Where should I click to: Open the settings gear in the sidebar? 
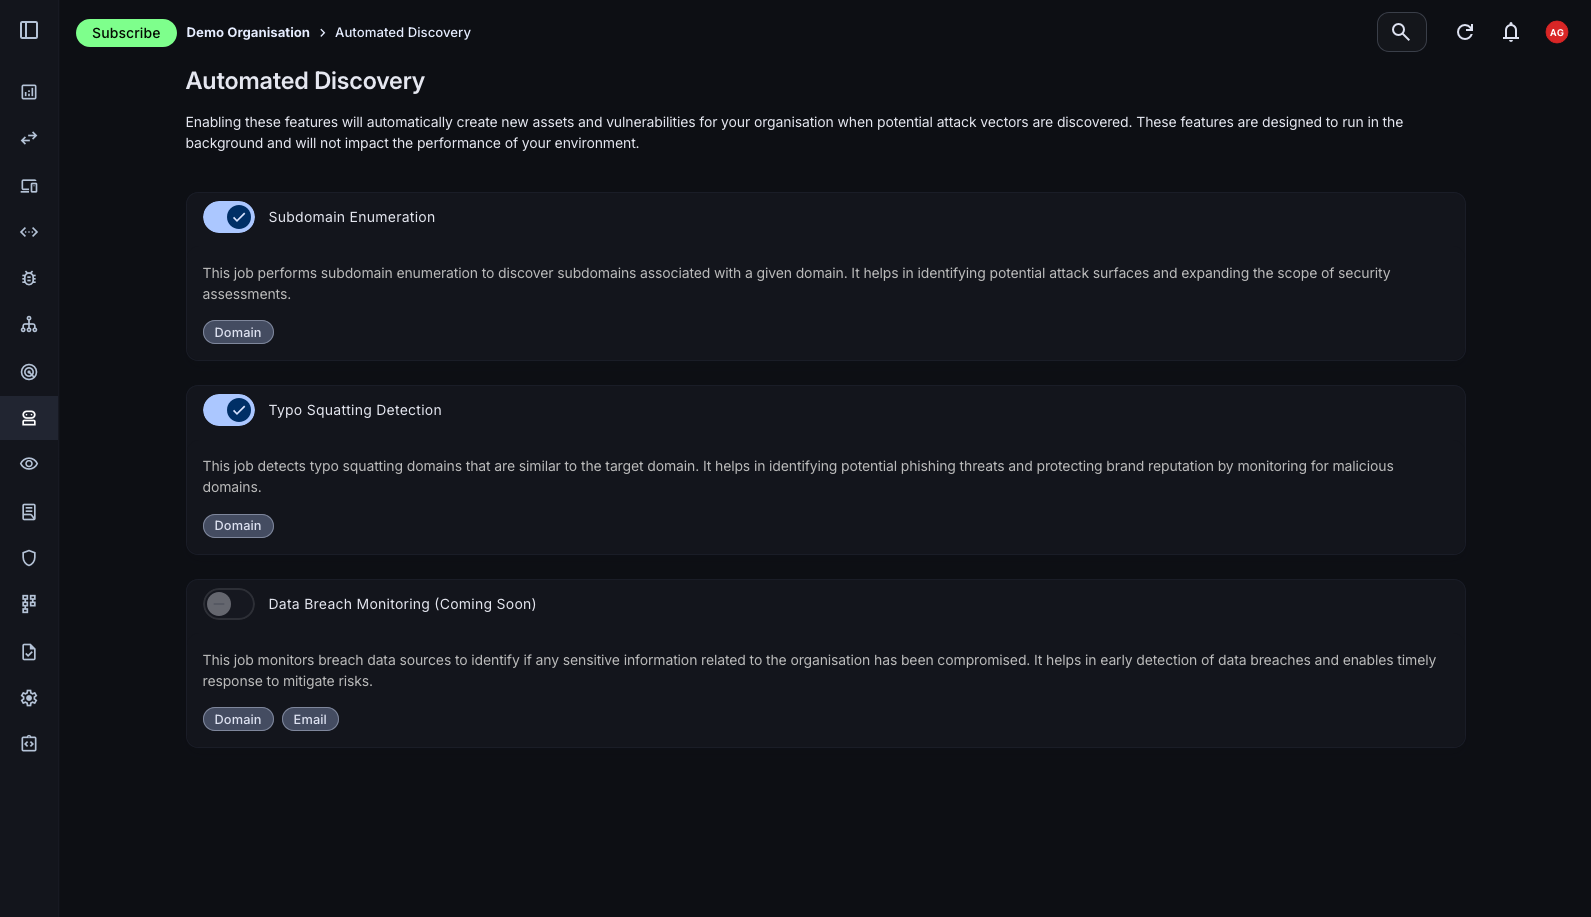tap(29, 697)
